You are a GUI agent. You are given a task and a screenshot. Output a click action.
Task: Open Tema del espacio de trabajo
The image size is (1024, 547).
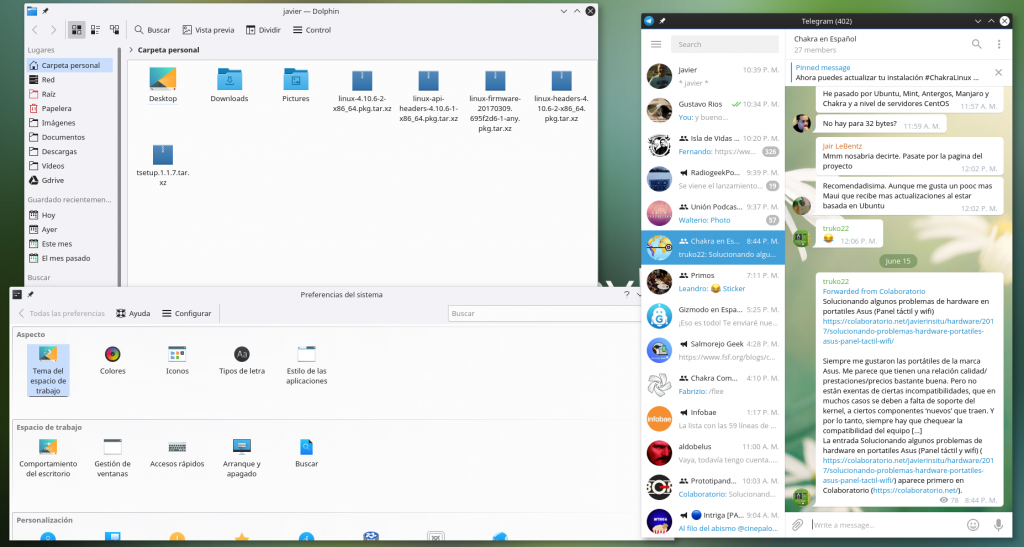48,370
